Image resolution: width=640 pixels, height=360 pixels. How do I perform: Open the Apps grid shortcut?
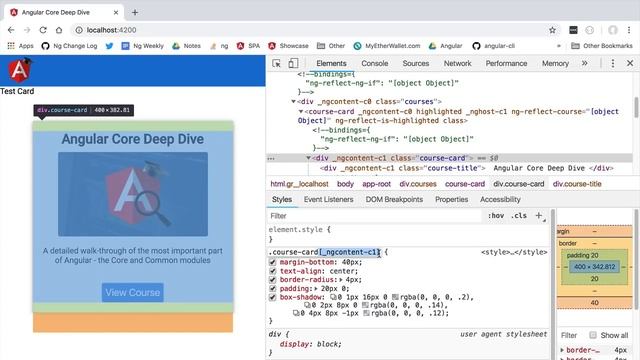pyautogui.click(x=20, y=46)
